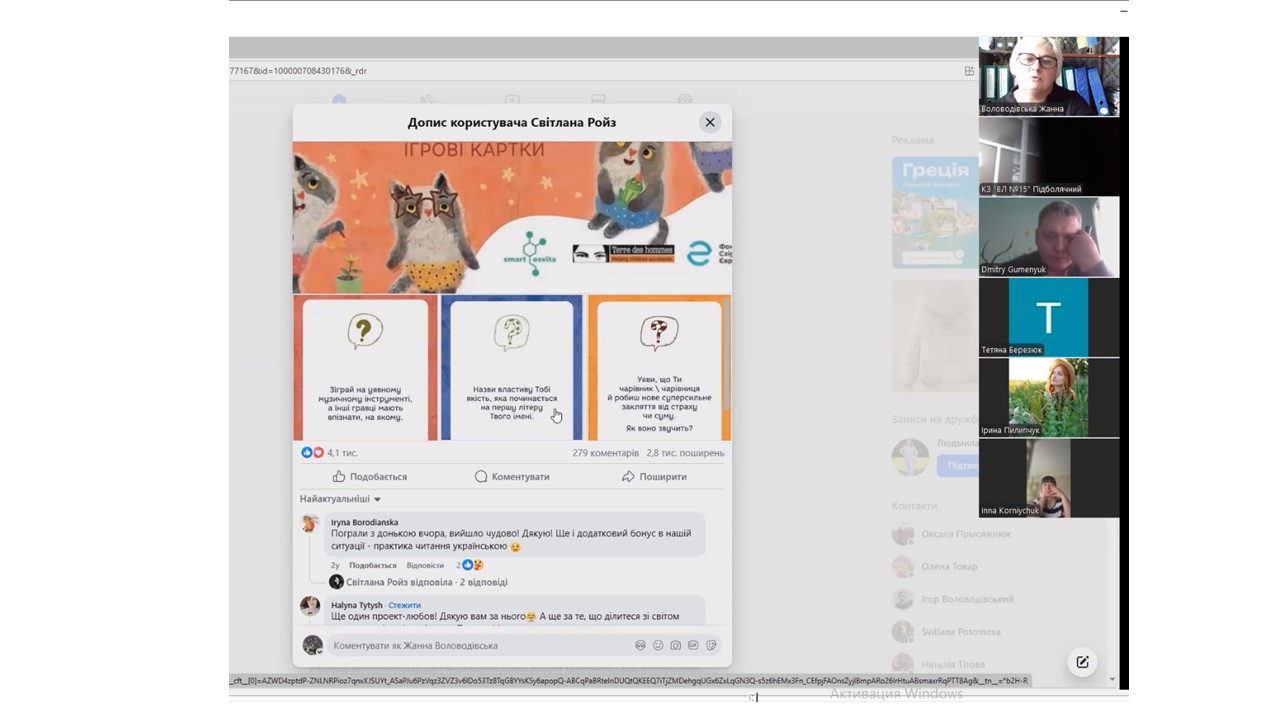Viewport: 1280px width, 720px height.
Task: Open GIF picker in comment box
Action: pyautogui.click(x=693, y=645)
